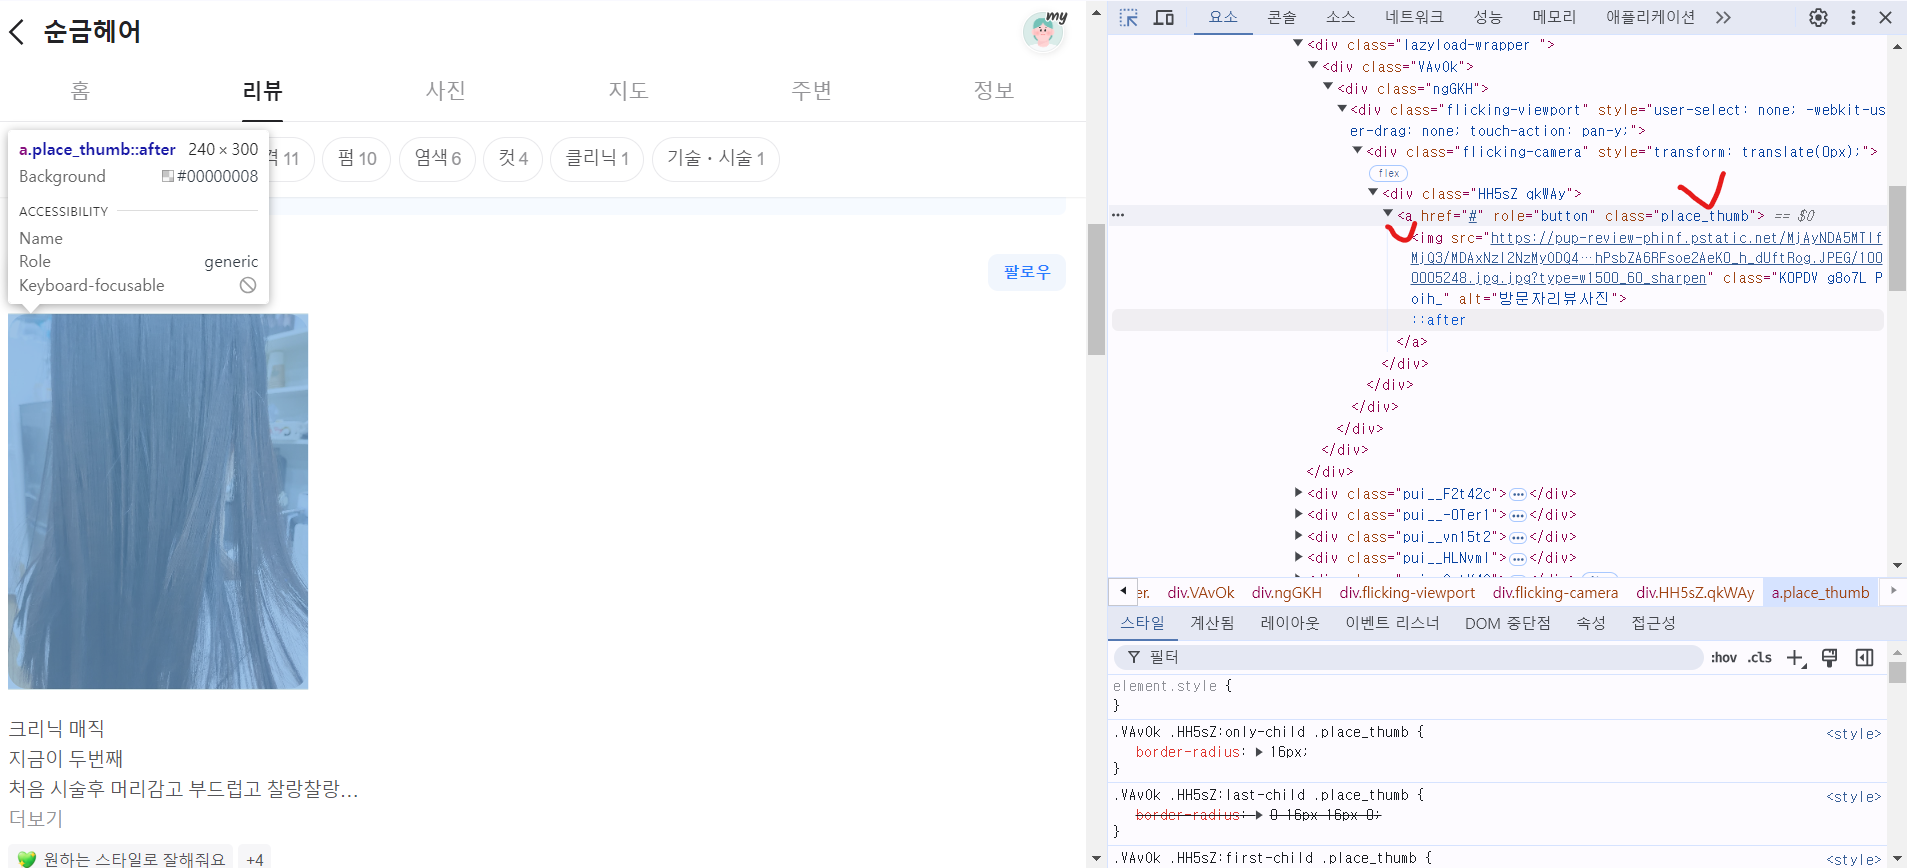Viewport: 1907px width, 868px height.
Task: Click the back arrow next to 순금헤어
Action: 17,32
